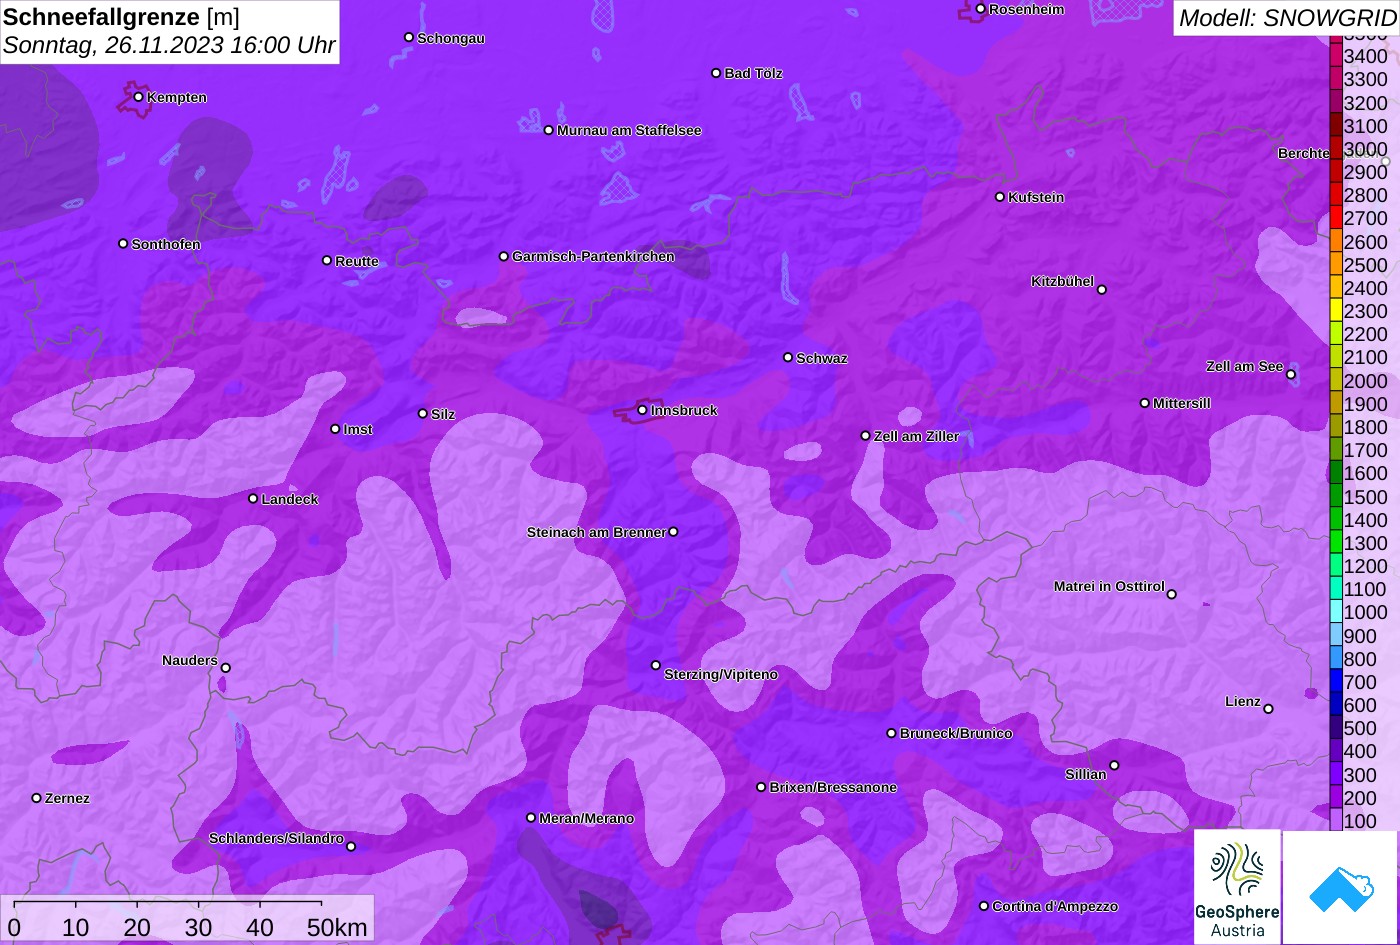Click the Steinach am Brenner marker dot
Viewport: 1400px width, 945px height.
click(x=673, y=532)
